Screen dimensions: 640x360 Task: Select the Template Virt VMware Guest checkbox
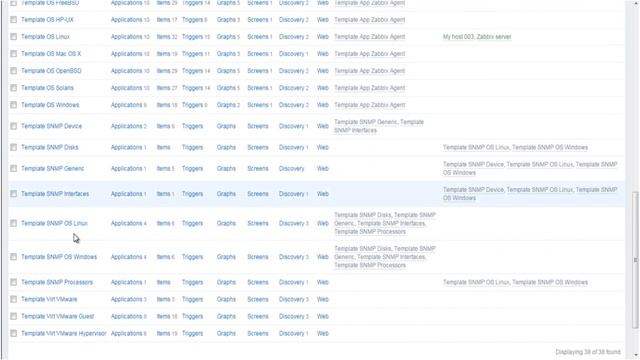[x=13, y=316]
